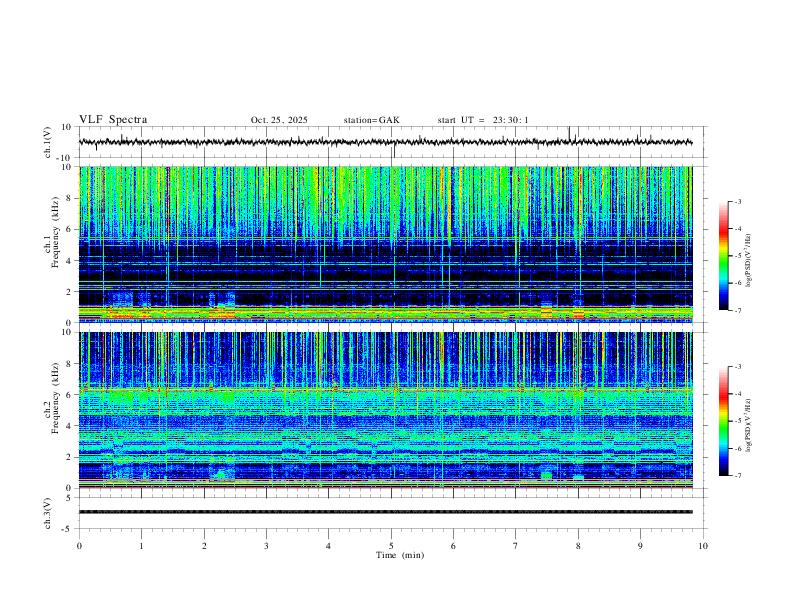Click the "VLF Spectra" title text
792x612 pixels.
coord(113,120)
